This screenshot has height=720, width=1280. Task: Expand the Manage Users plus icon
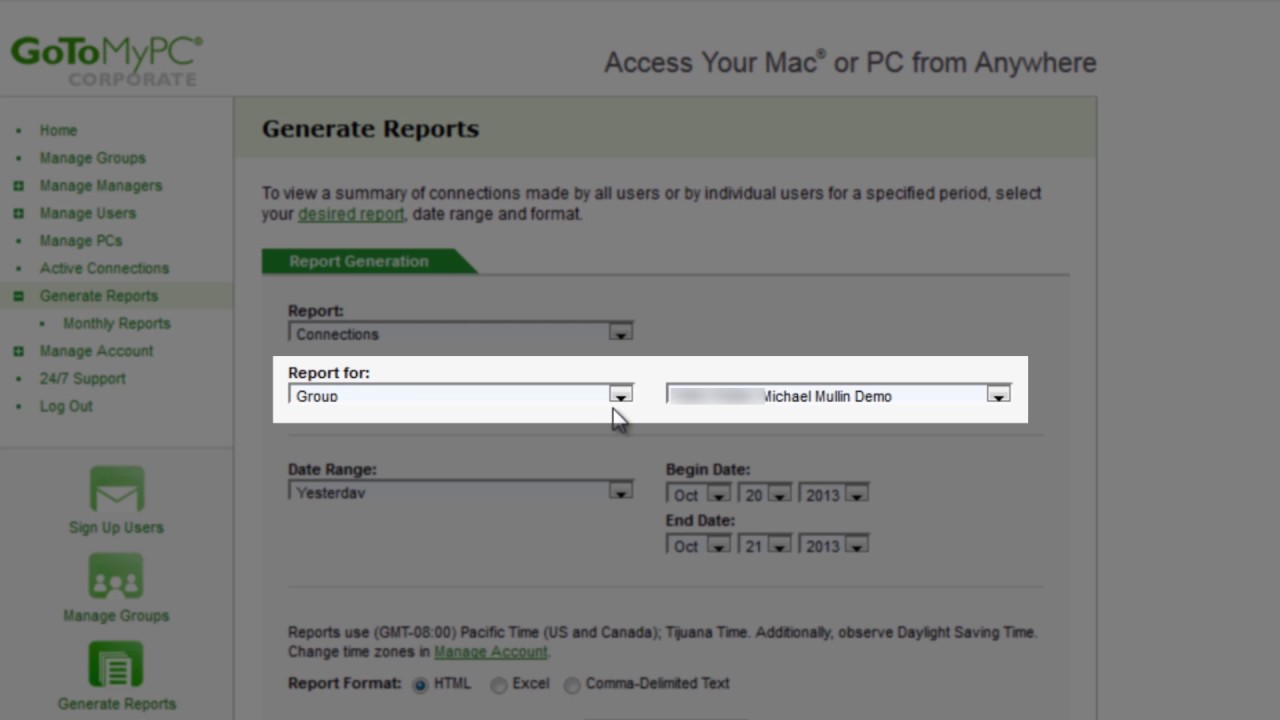tap(18, 213)
